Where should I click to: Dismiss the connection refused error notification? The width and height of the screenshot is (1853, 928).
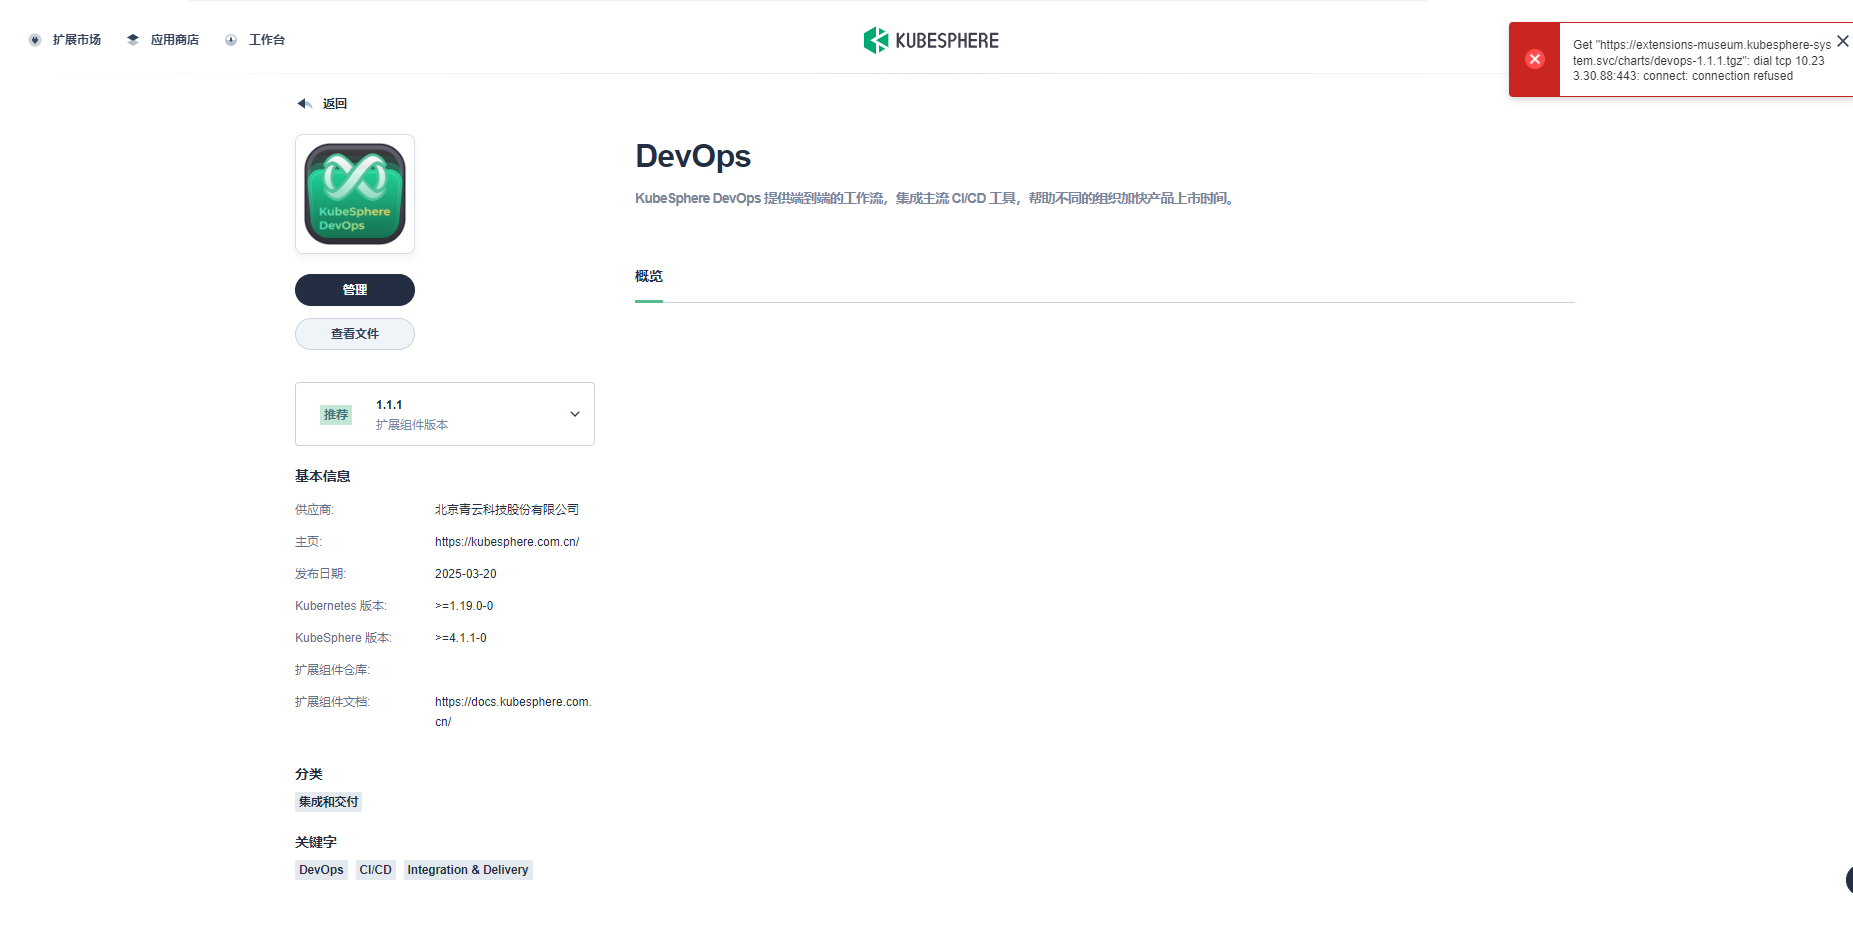[x=1842, y=41]
